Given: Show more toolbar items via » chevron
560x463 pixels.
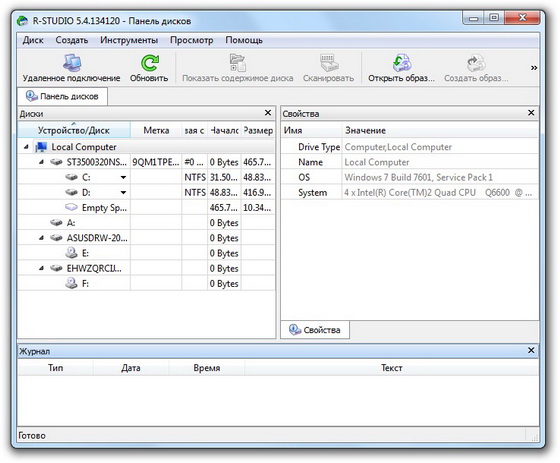Looking at the screenshot, I should coord(534,68).
